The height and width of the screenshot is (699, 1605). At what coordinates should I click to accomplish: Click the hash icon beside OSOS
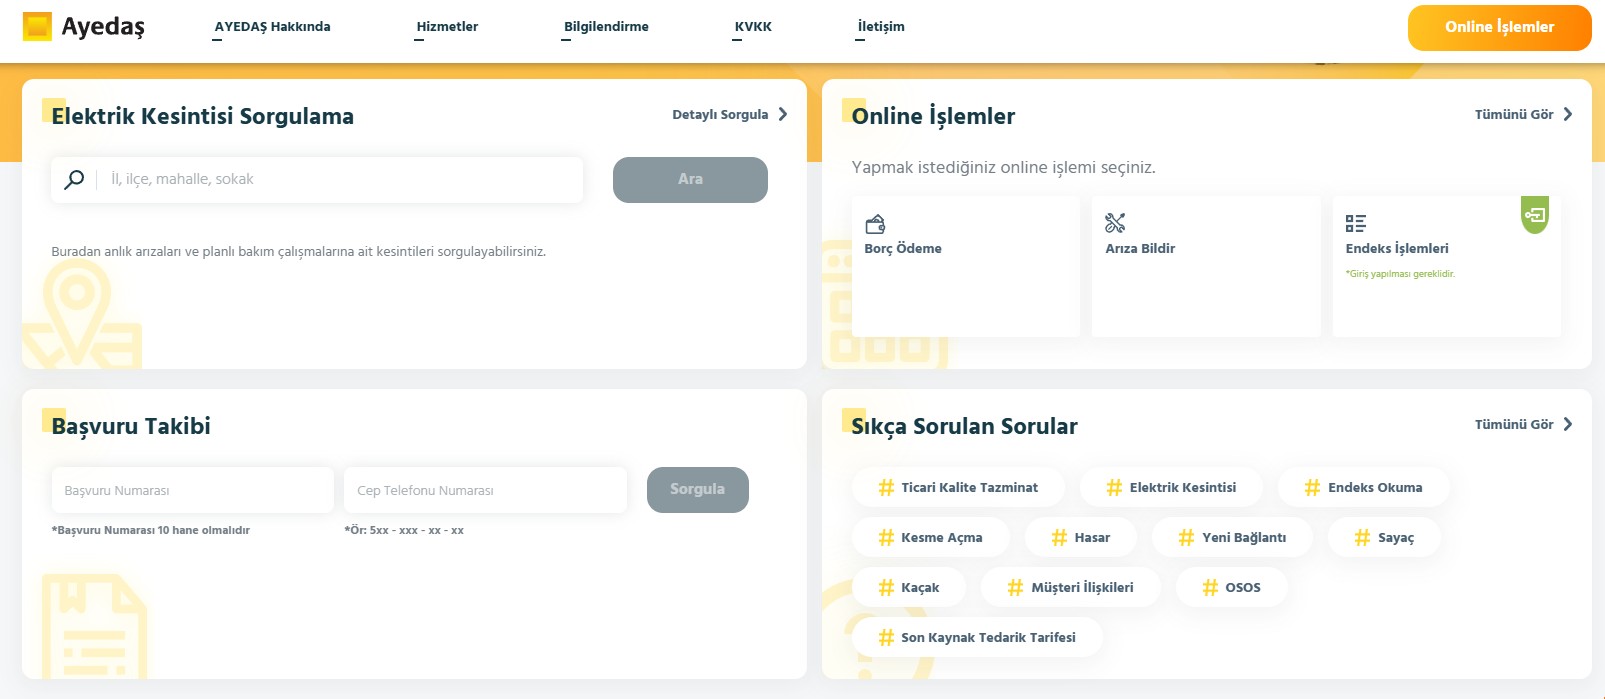coord(1209,588)
